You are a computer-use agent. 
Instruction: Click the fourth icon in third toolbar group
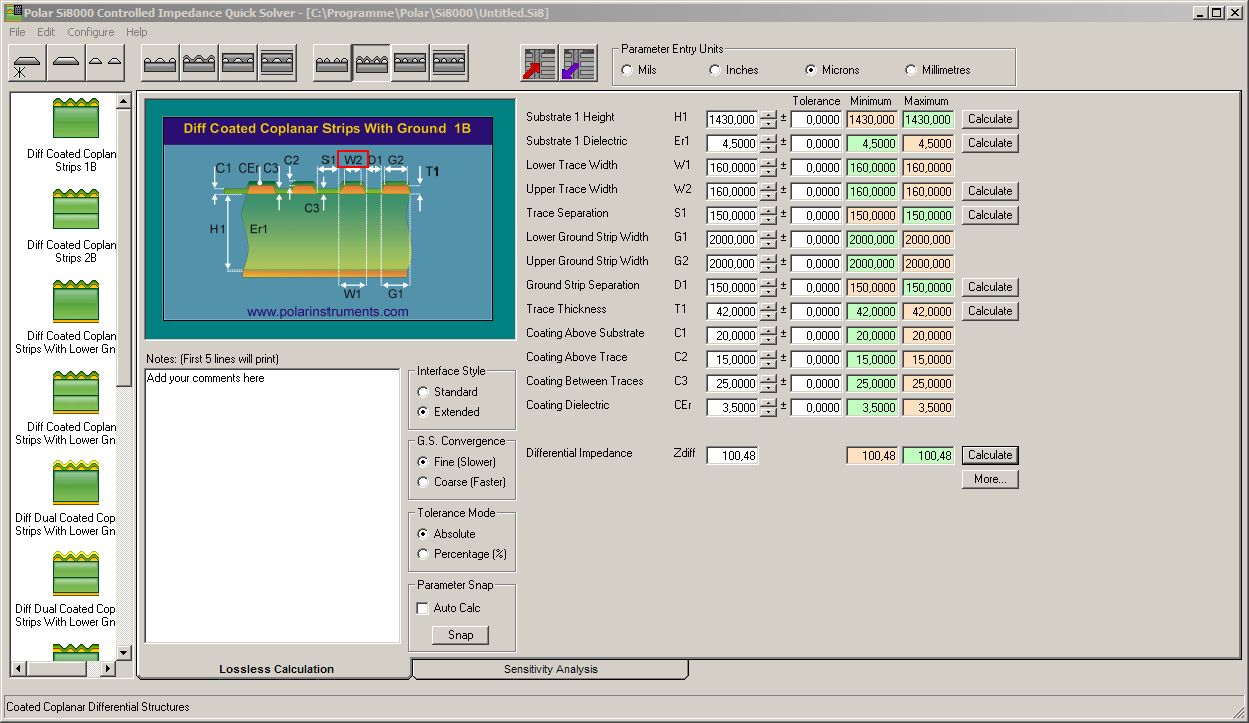449,63
